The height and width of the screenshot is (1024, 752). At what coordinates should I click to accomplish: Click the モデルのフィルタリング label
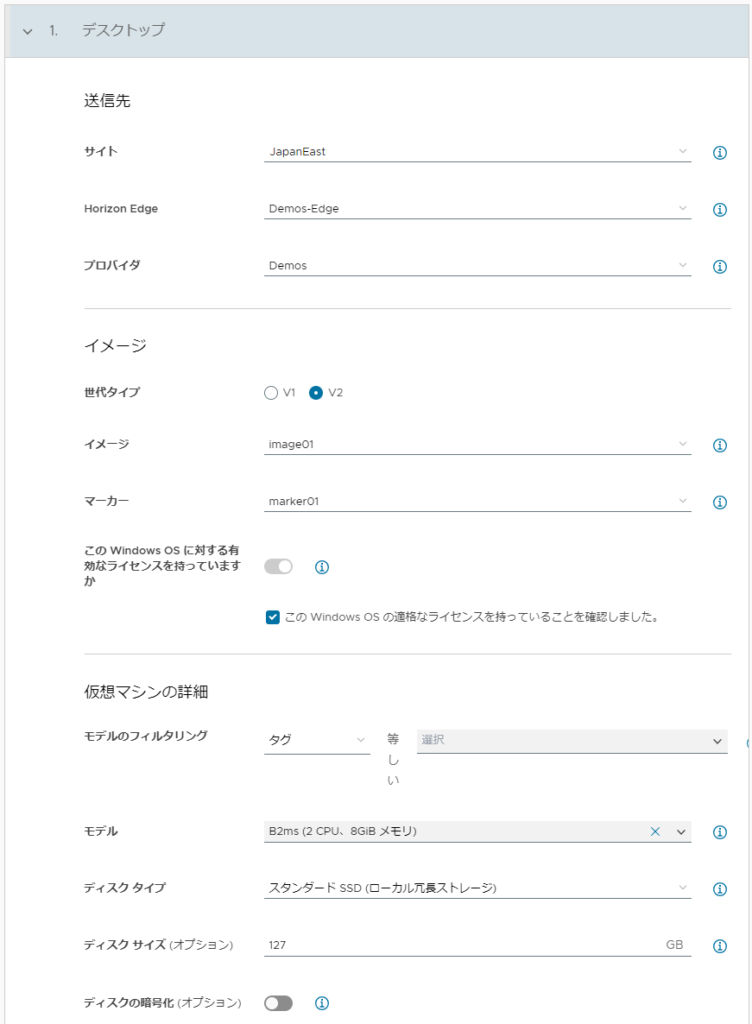point(146,736)
